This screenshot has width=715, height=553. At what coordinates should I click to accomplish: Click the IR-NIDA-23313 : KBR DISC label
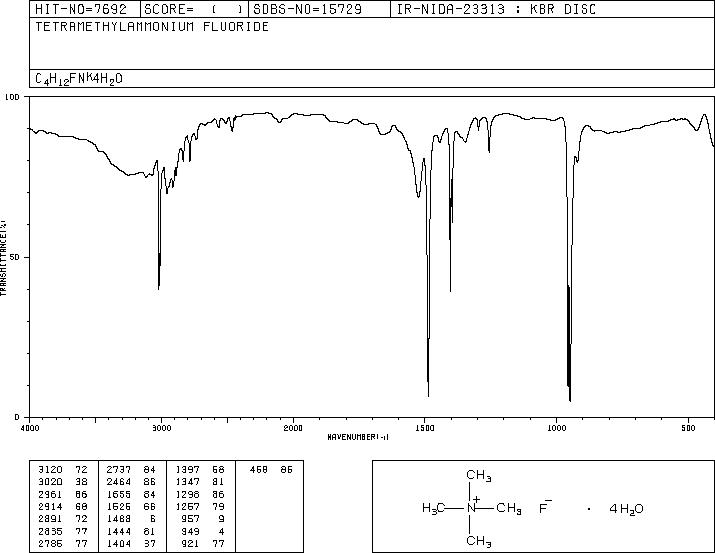point(496,9)
